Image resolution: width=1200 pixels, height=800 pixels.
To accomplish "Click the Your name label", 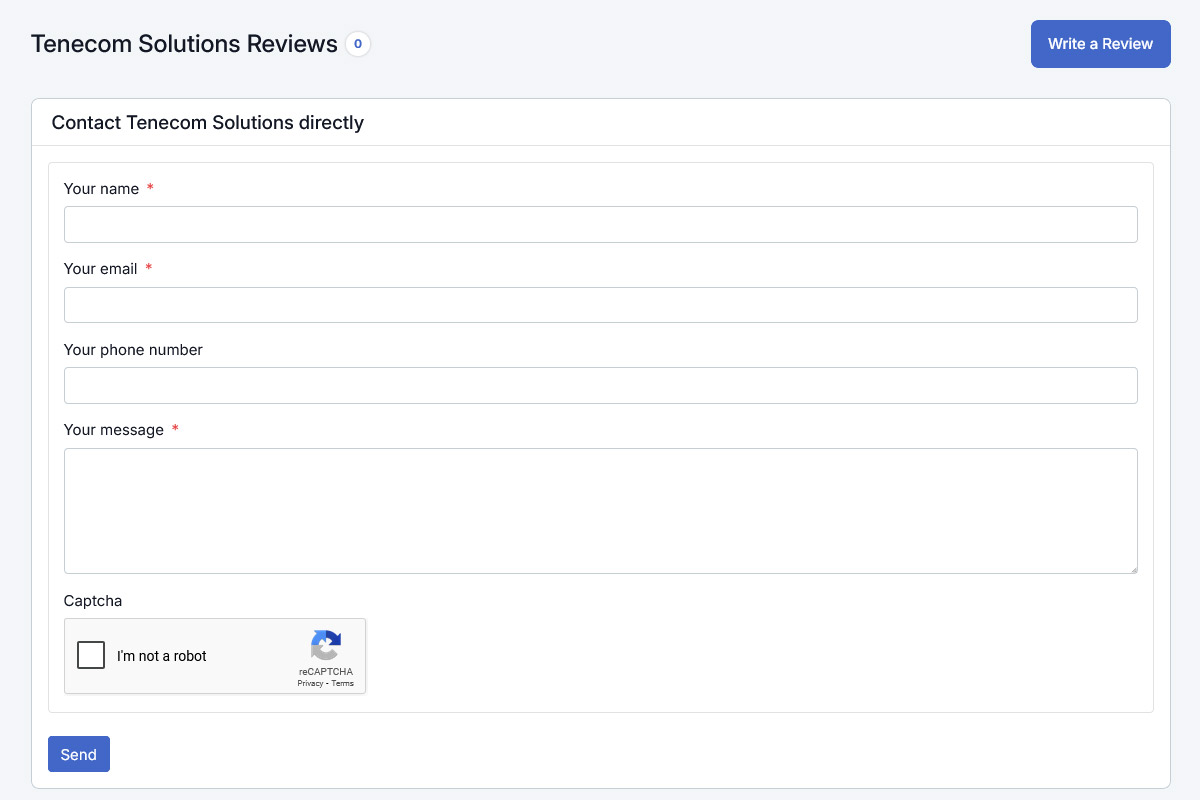I will point(101,189).
